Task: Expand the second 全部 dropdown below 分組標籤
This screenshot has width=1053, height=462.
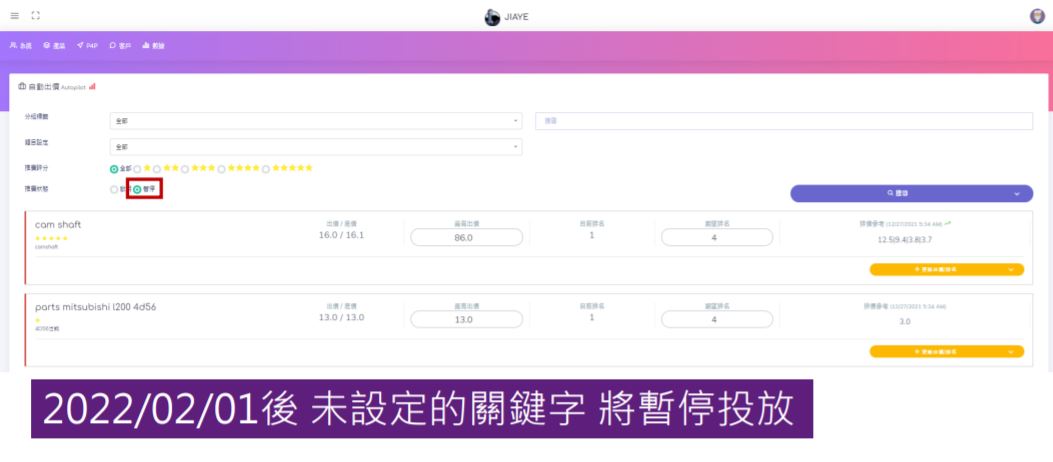Action: coord(315,147)
